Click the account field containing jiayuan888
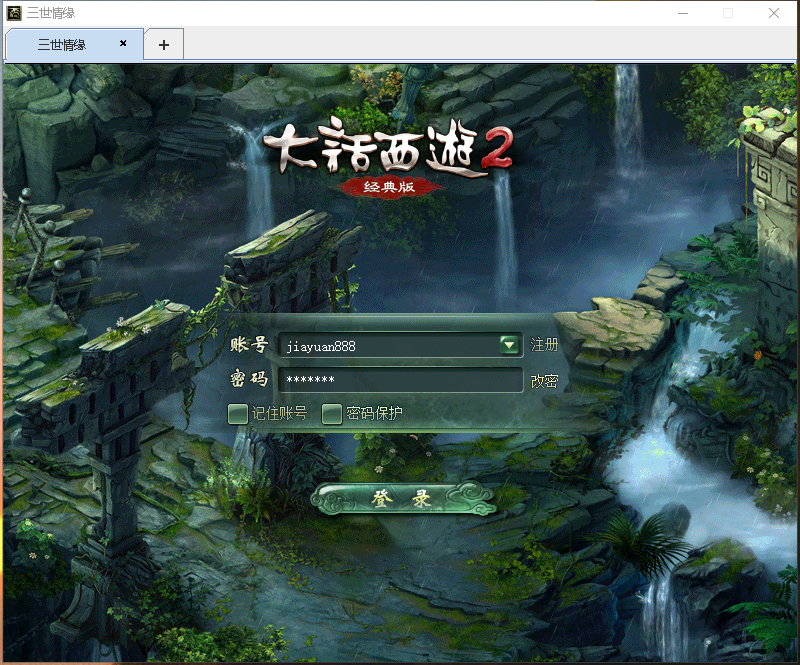Viewport: 800px width, 665px height. point(400,346)
